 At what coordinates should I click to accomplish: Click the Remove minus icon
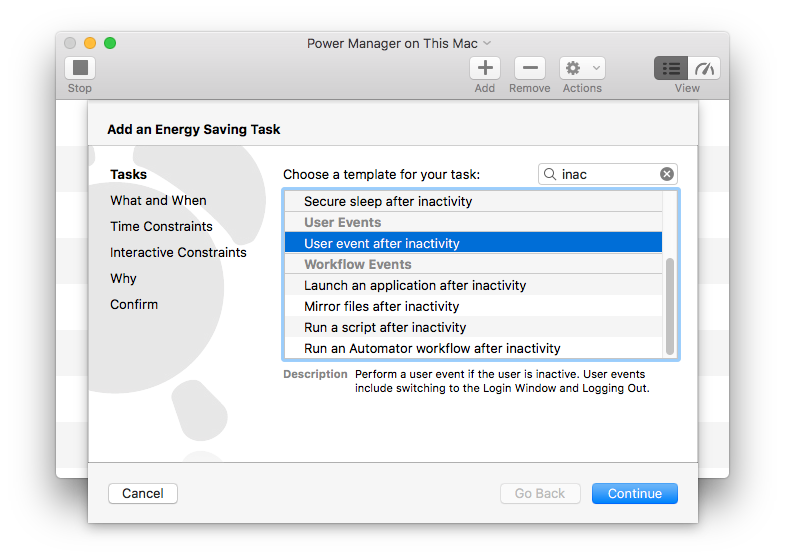tap(530, 68)
